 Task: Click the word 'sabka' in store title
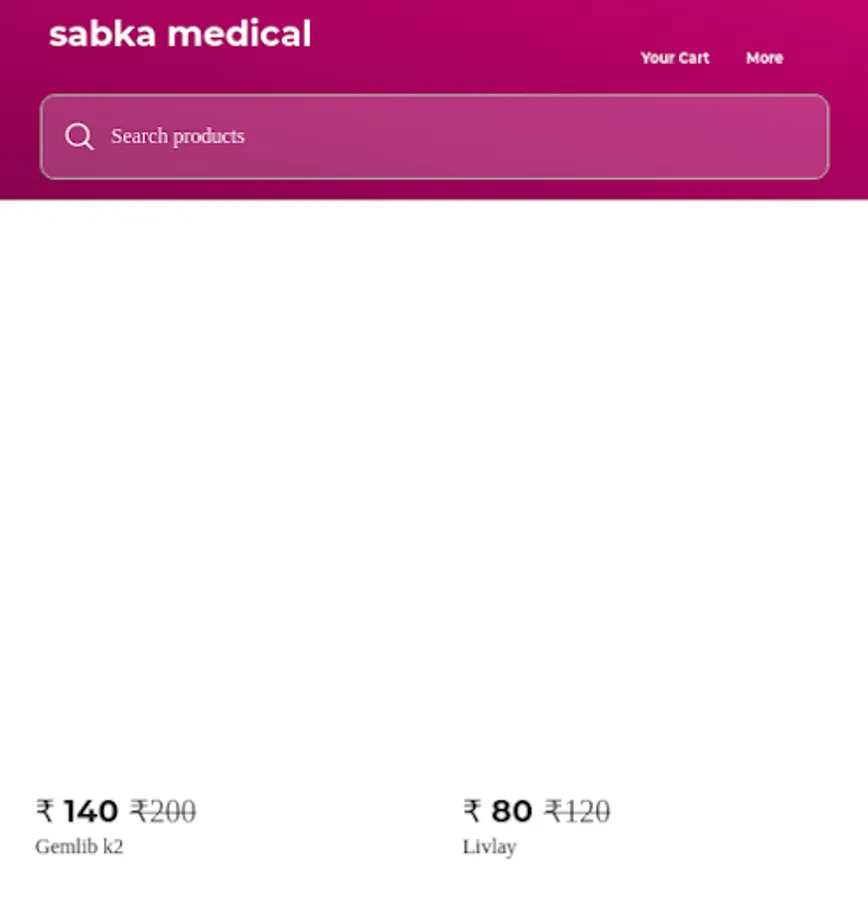click(x=103, y=34)
